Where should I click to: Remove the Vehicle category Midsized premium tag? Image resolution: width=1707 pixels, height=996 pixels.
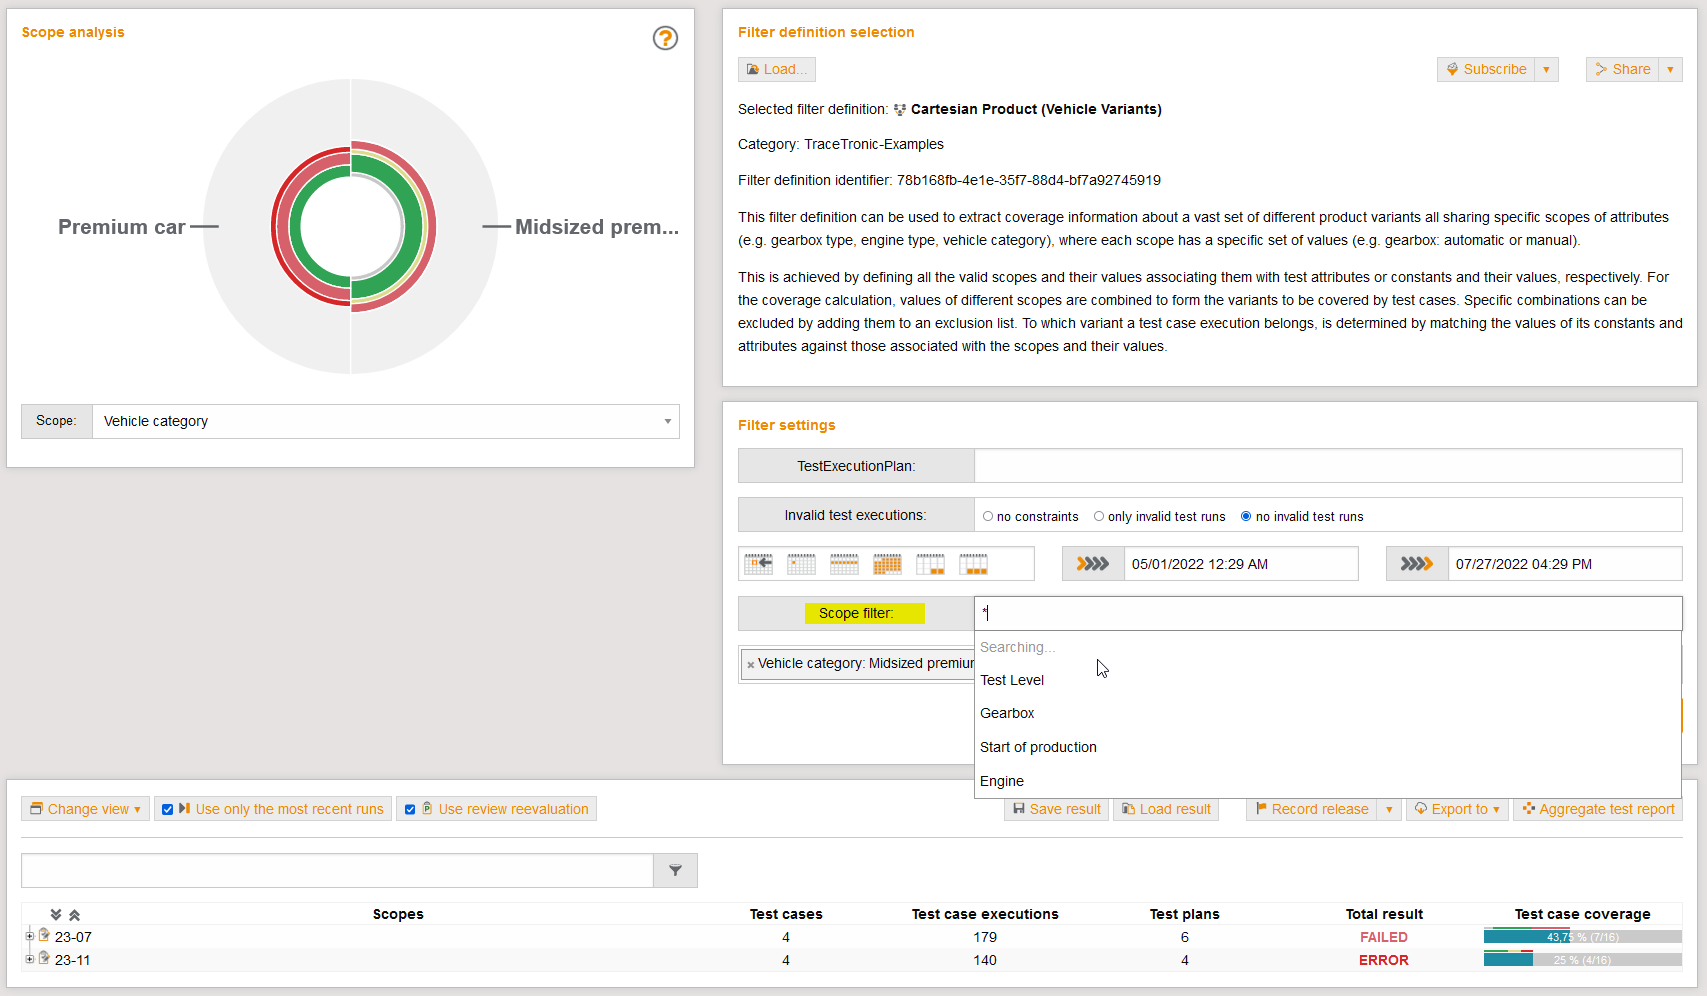(x=750, y=665)
